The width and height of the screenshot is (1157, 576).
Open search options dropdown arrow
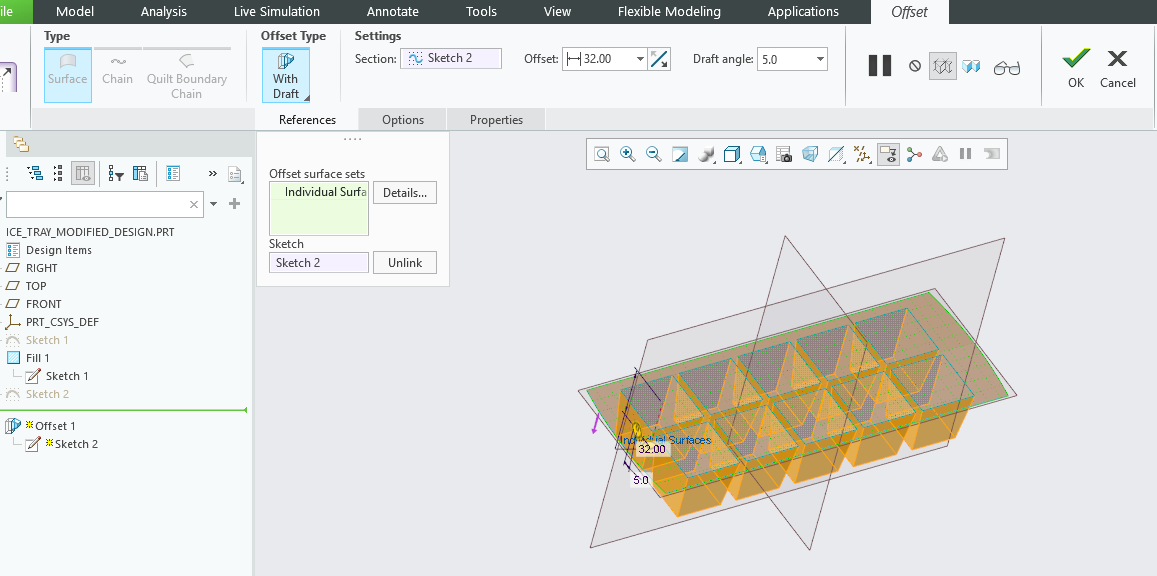pyautogui.click(x=214, y=204)
